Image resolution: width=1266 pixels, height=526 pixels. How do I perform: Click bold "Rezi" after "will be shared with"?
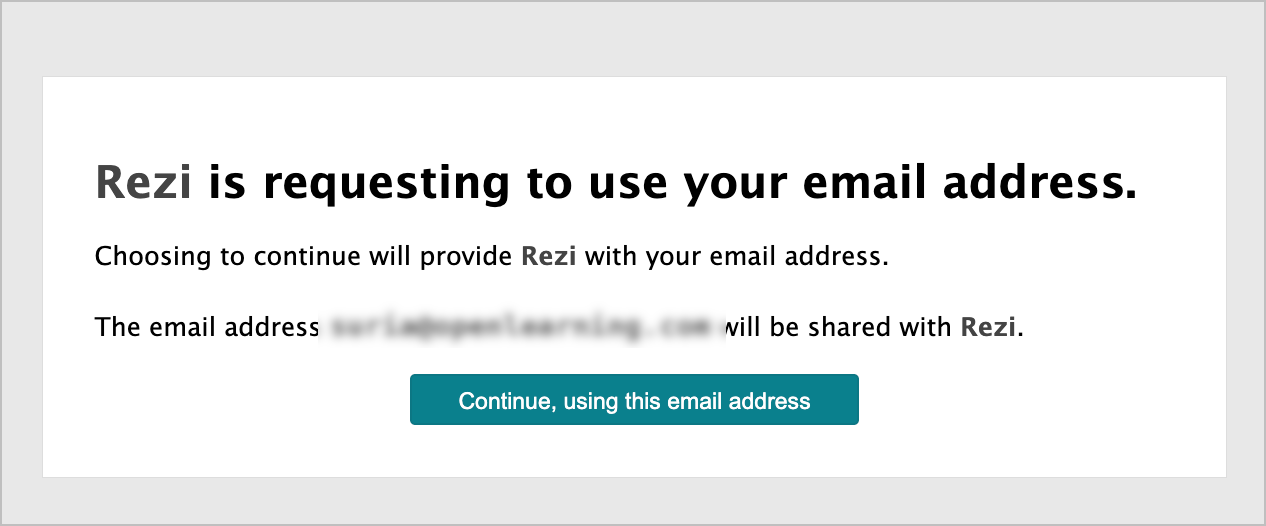[x=988, y=327]
